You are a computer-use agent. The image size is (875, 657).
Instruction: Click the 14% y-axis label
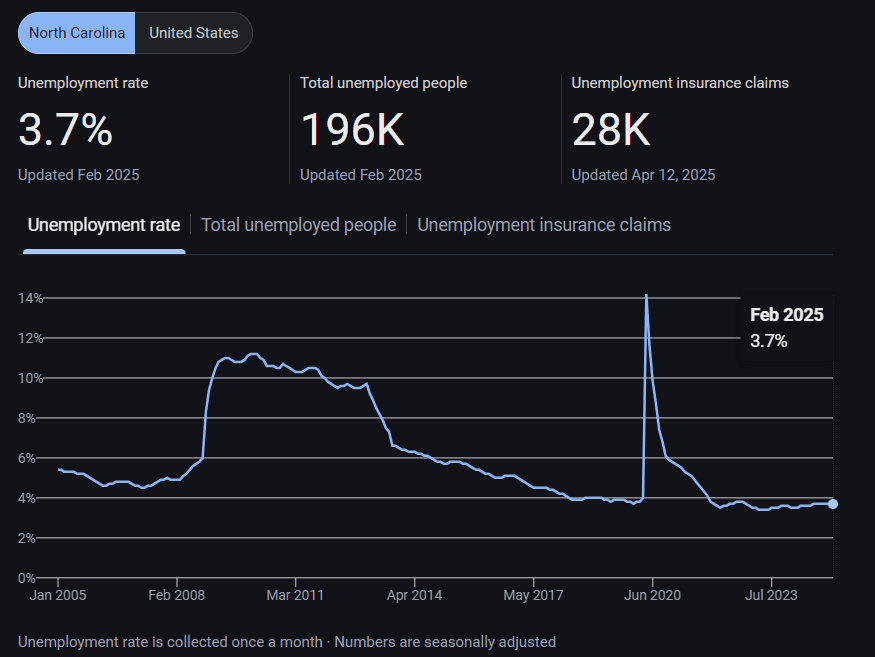tap(30, 298)
